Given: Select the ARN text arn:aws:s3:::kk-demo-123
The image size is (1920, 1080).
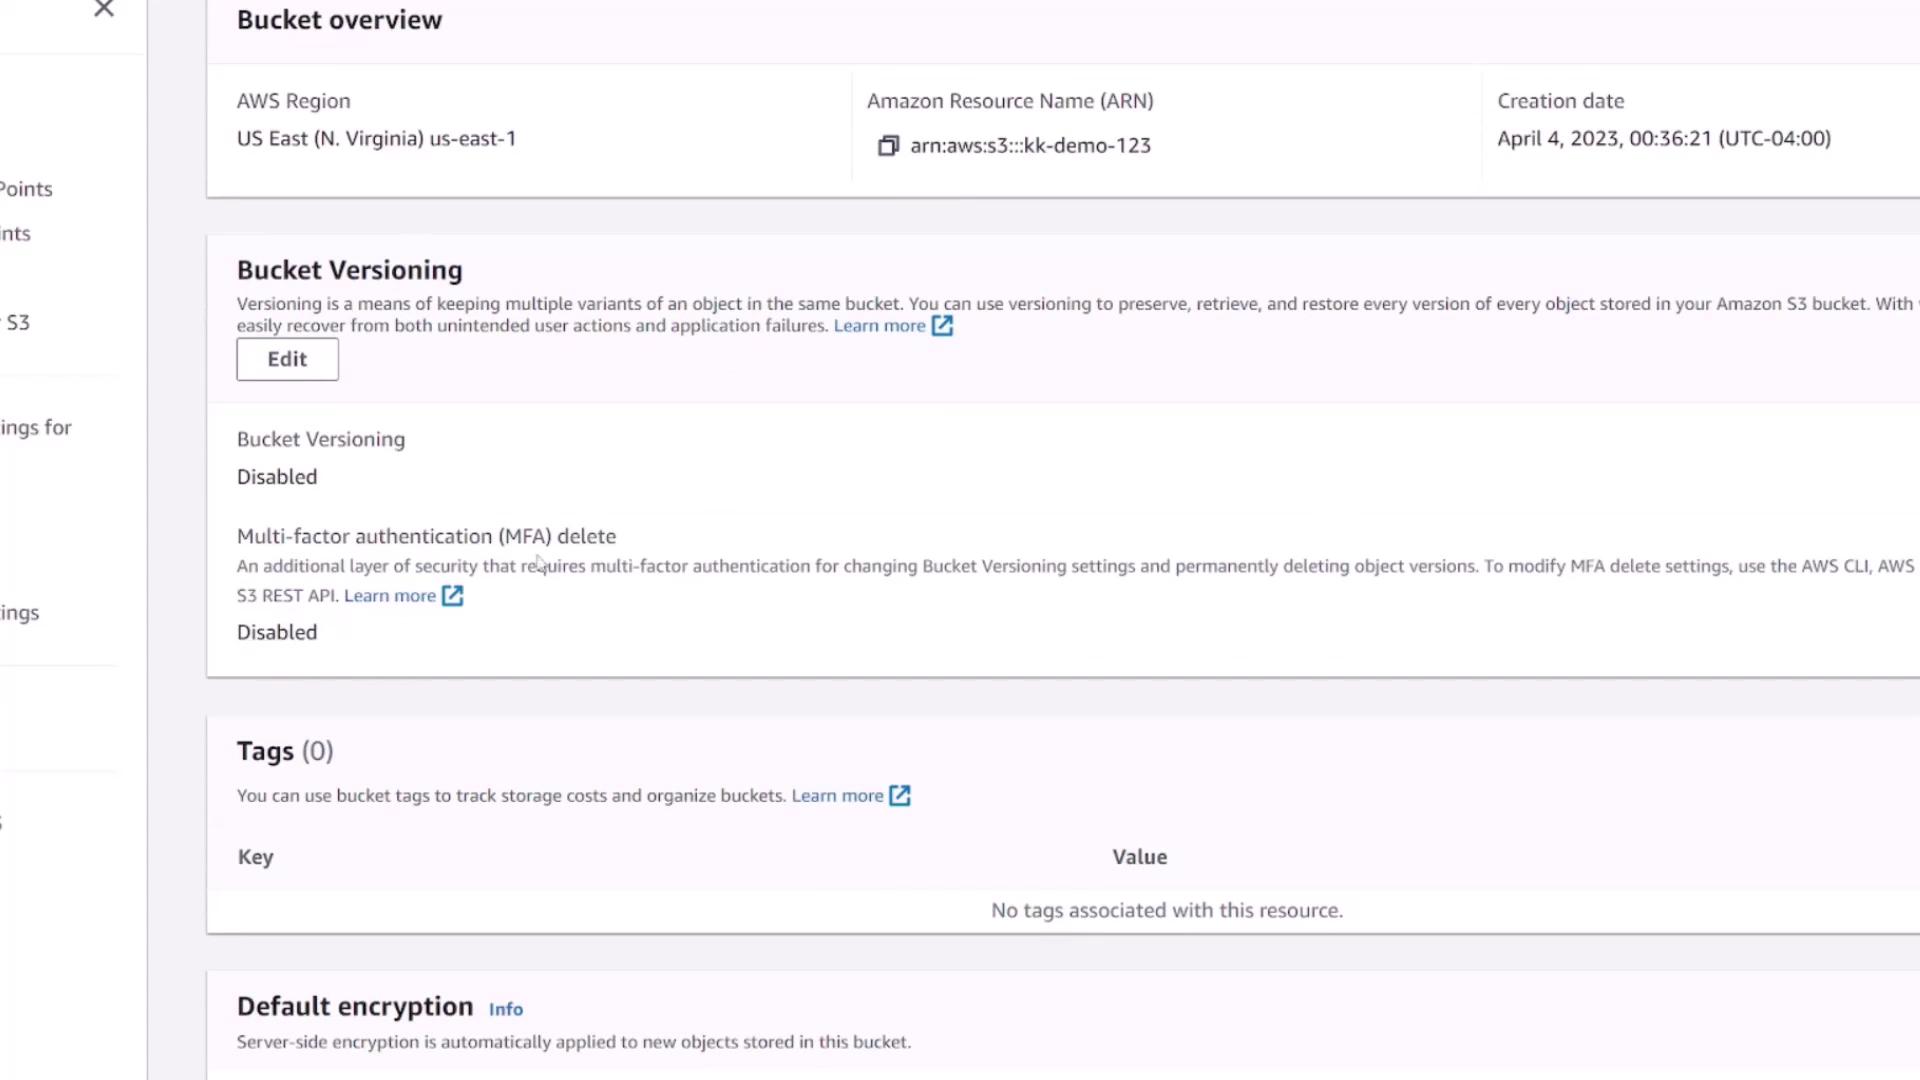Looking at the screenshot, I should pos(1030,146).
